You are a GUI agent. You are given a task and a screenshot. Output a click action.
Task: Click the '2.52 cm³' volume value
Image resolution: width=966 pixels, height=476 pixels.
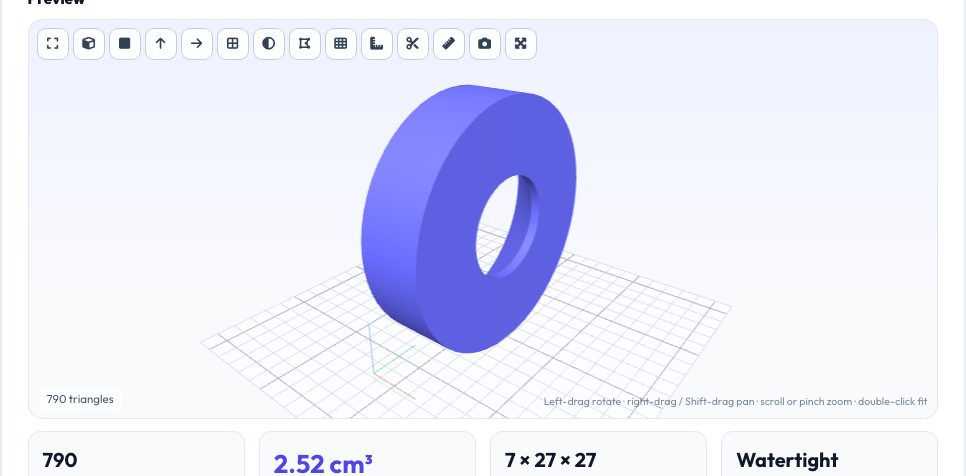323,464
